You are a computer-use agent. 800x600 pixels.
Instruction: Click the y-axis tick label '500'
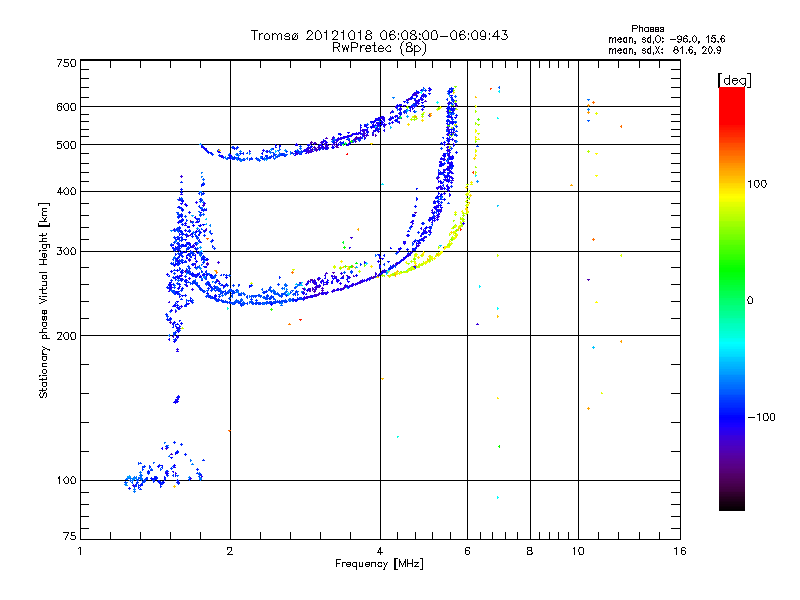tap(66, 145)
